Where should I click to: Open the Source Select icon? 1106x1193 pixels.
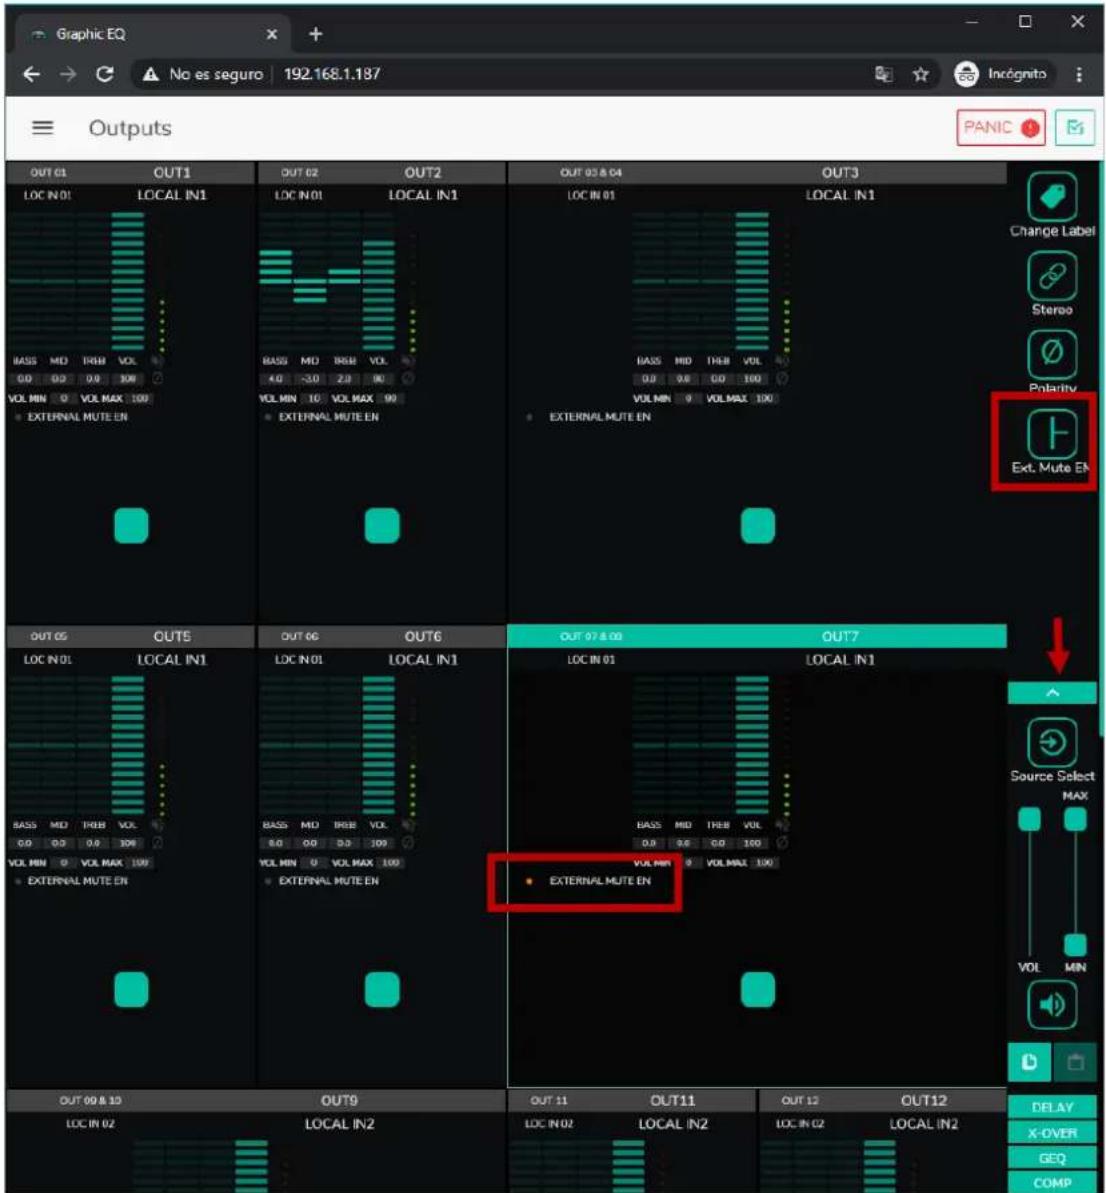coord(1052,742)
